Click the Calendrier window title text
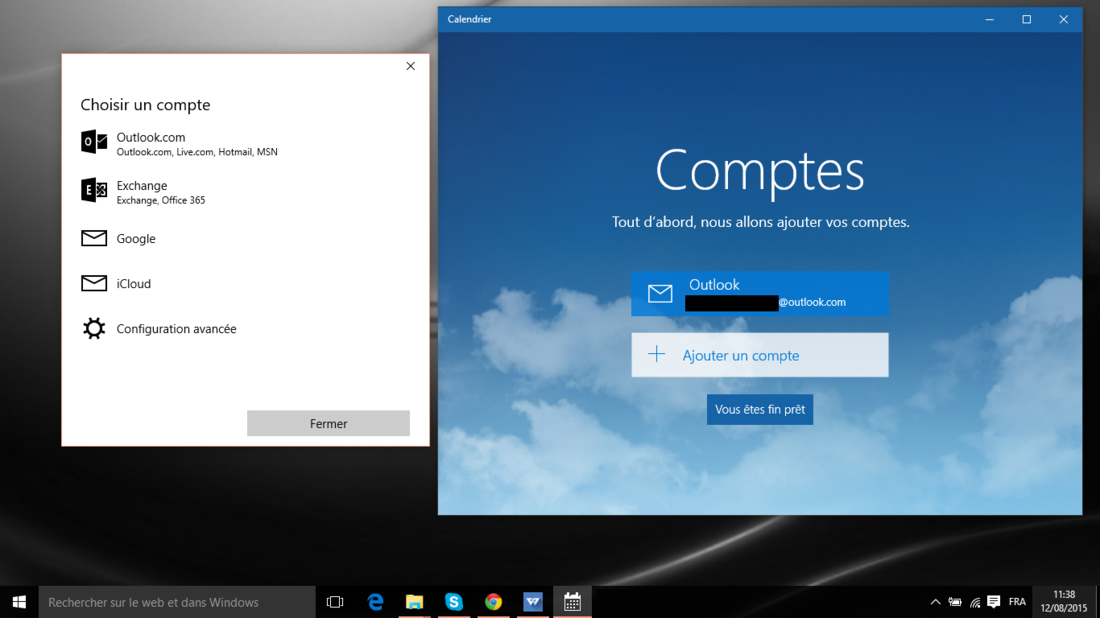Viewport: 1100px width, 618px height. 469,20
